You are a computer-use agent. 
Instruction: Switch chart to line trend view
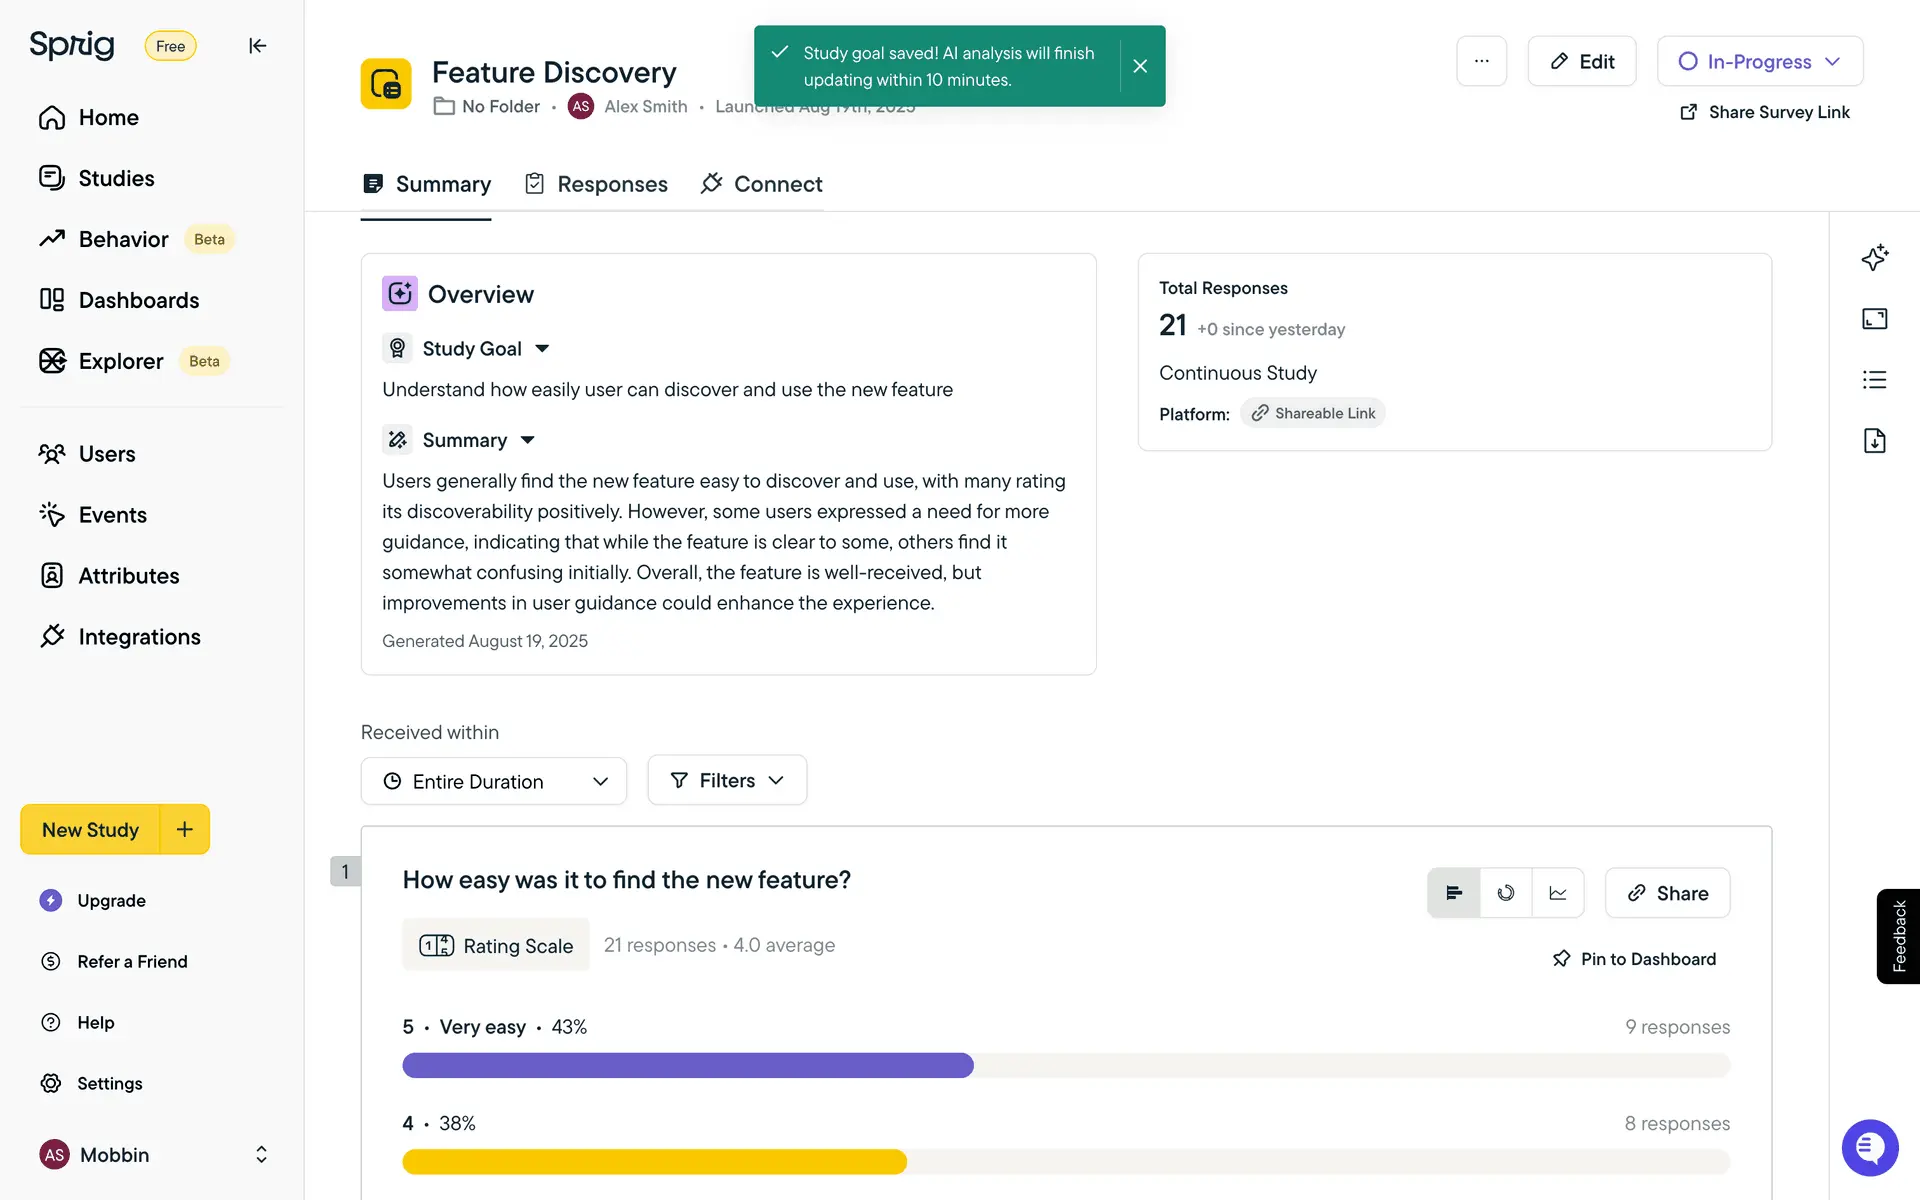[x=1558, y=893]
